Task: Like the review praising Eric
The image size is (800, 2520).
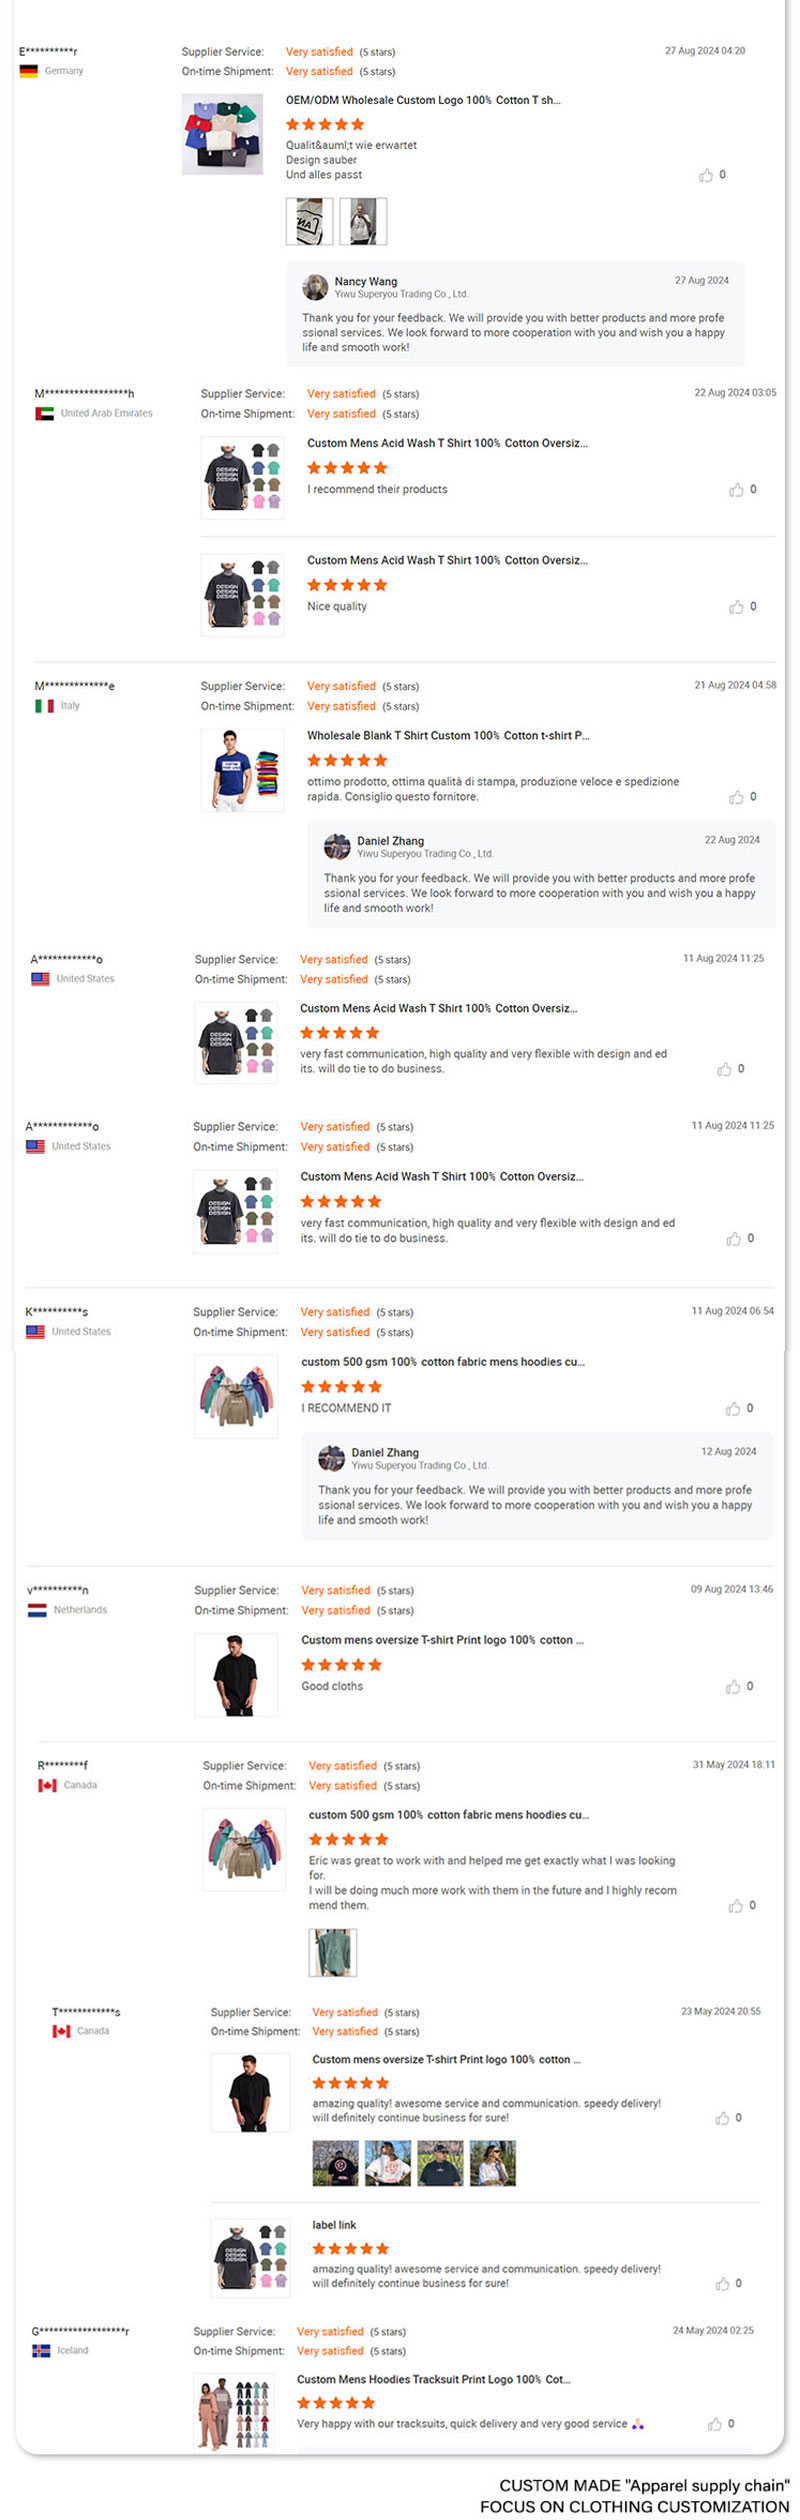Action: (x=736, y=1906)
